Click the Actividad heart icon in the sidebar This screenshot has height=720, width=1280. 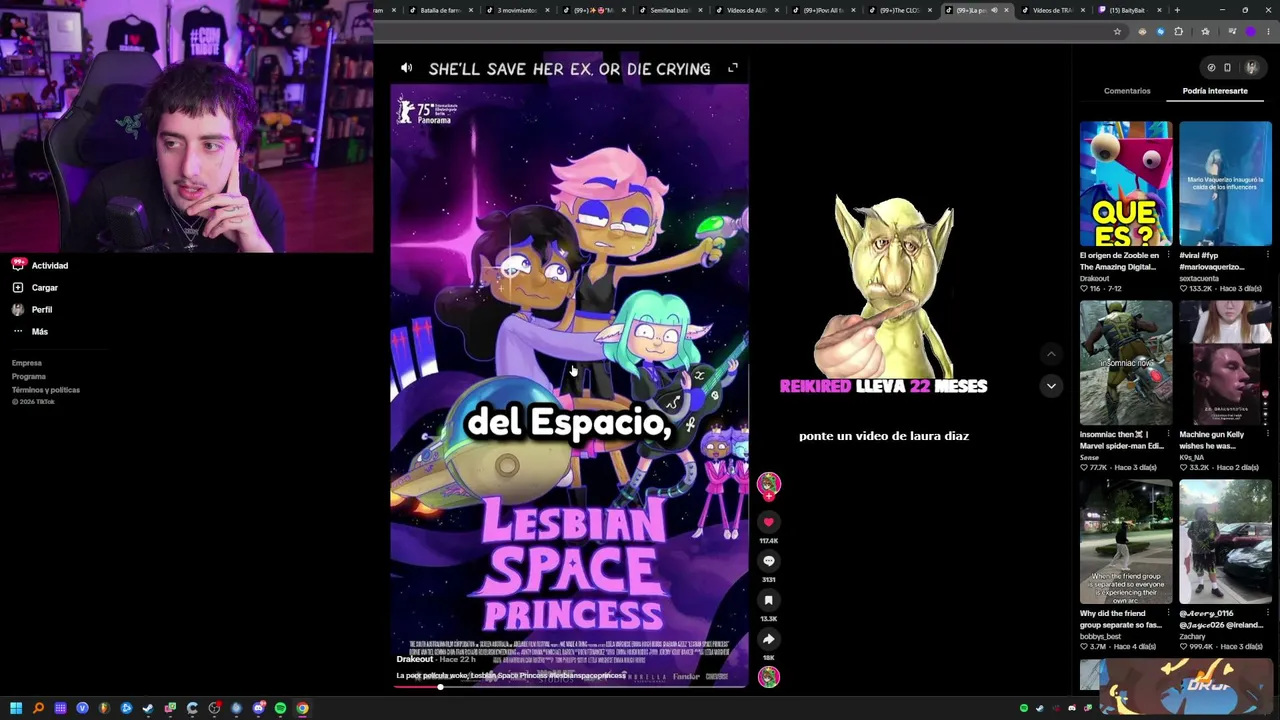[x=18, y=265]
